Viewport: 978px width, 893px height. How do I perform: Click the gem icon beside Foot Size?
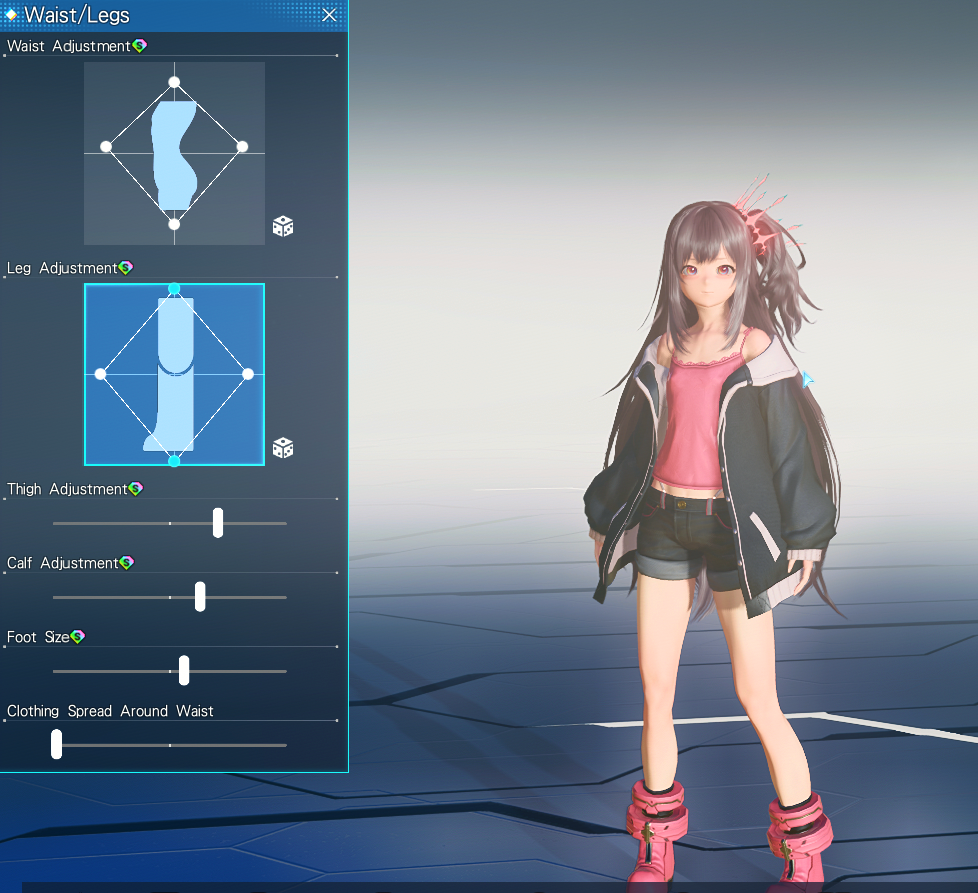pos(77,637)
